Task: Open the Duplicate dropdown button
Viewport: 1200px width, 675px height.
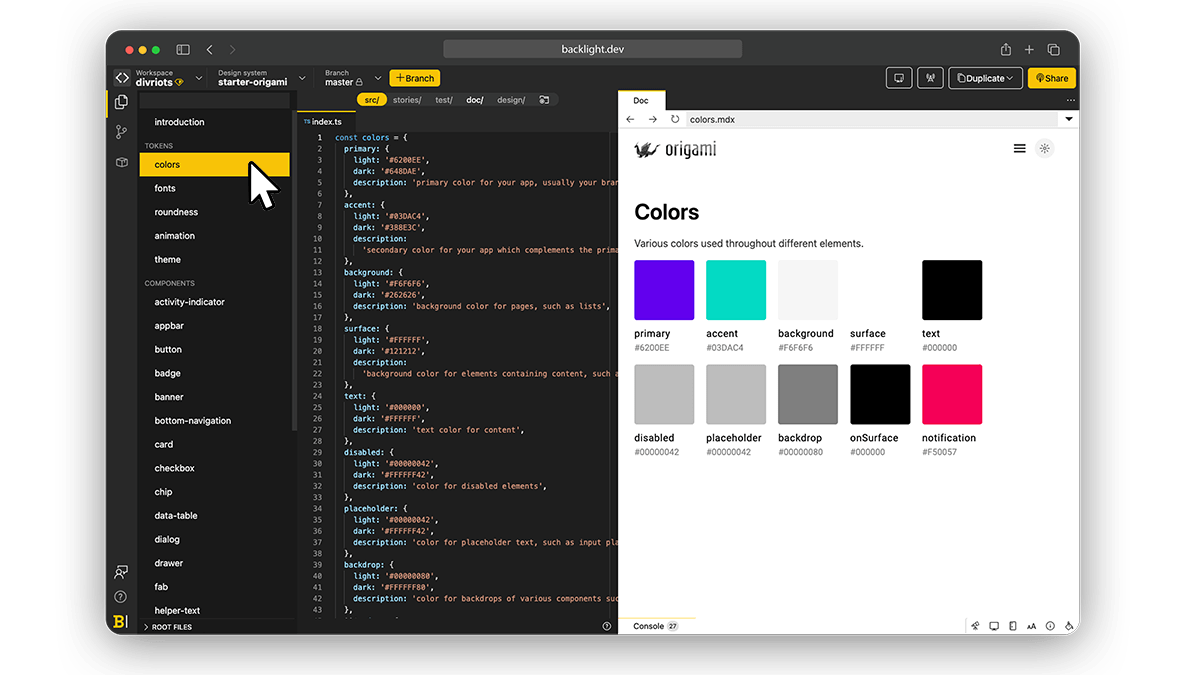Action: tap(985, 78)
